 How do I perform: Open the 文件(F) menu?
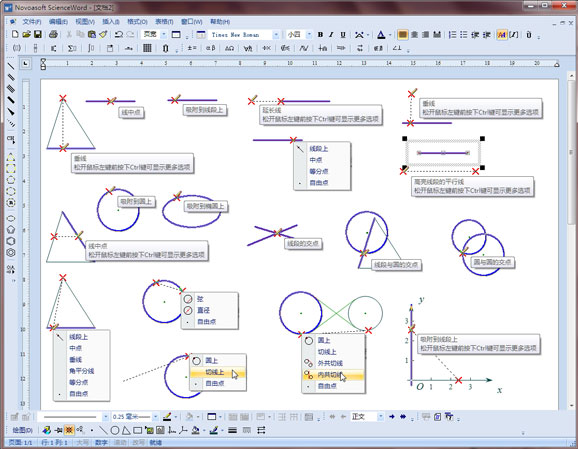pos(32,22)
